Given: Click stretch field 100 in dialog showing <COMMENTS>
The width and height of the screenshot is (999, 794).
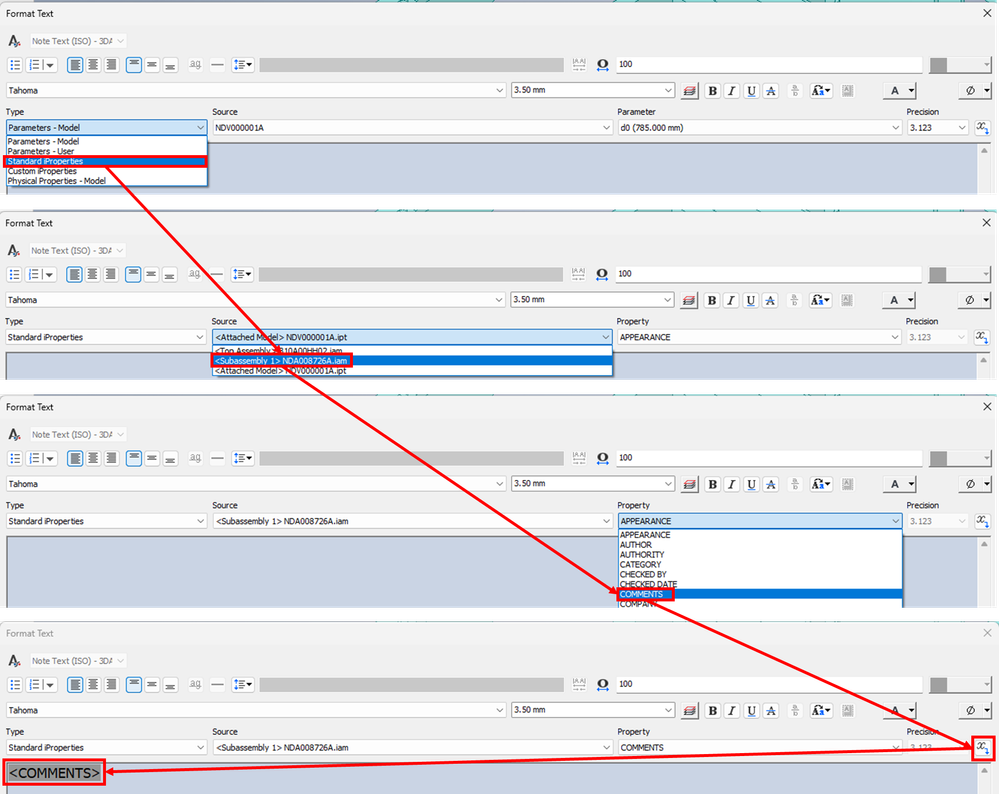Looking at the screenshot, I should point(769,684).
